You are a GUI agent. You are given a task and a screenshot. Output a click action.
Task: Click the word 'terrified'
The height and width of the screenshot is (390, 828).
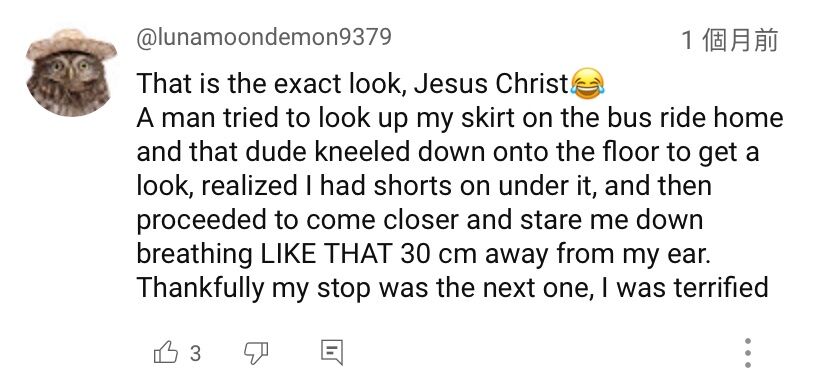coord(721,288)
